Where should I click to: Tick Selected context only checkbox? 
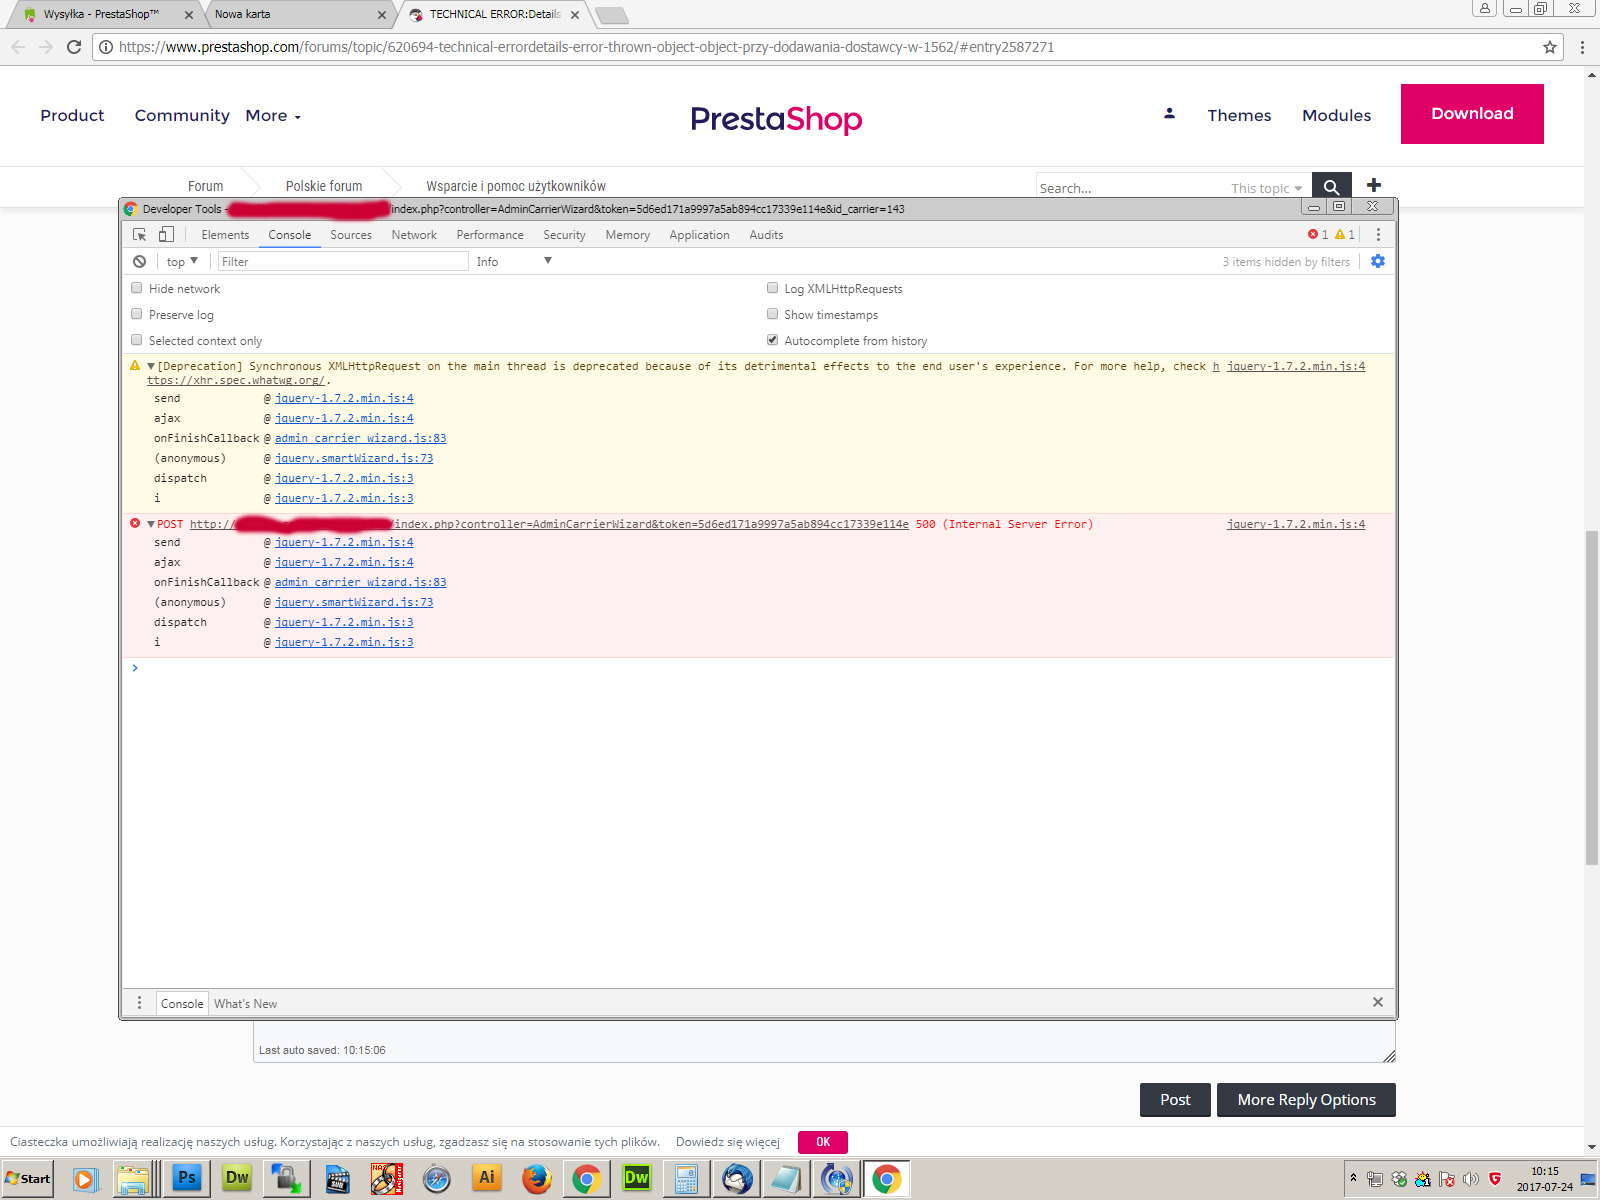(137, 340)
